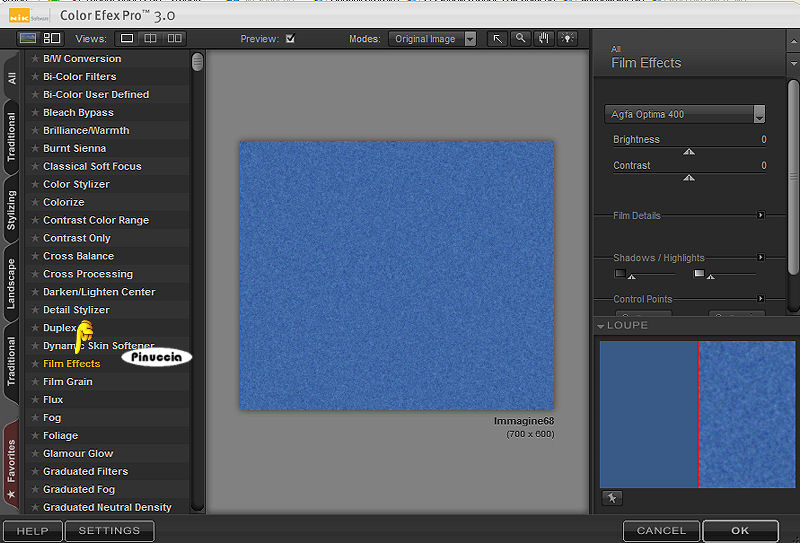
Task: Select the arrow pointer tool
Action: coord(497,39)
